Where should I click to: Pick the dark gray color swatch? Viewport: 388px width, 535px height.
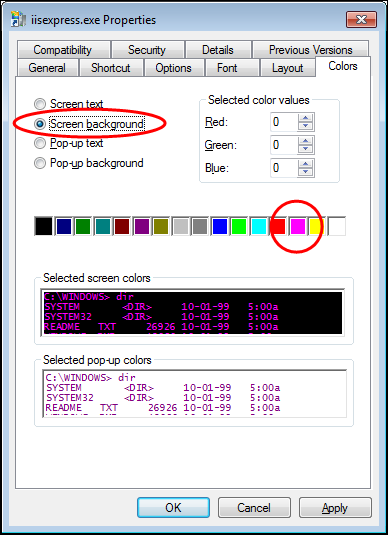pos(200,226)
